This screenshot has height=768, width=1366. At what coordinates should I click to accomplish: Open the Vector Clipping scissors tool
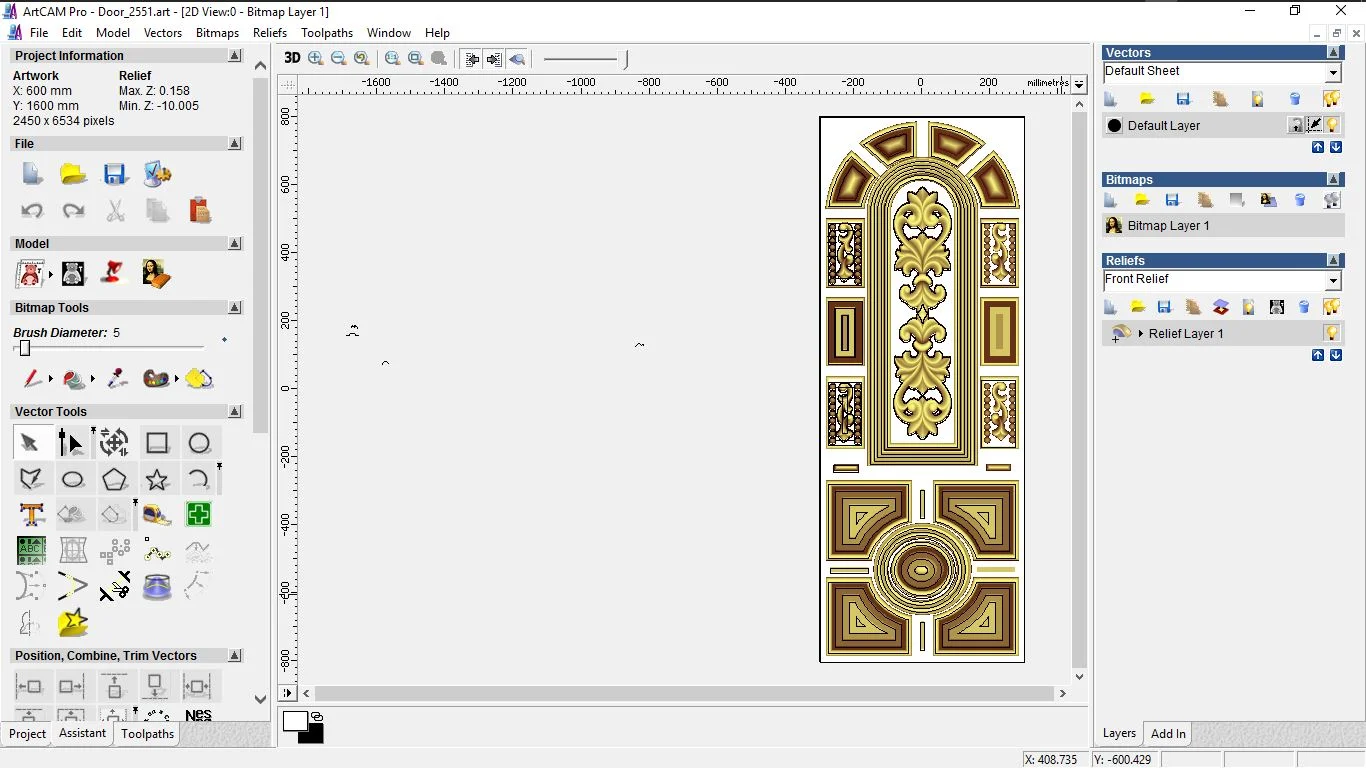115,586
